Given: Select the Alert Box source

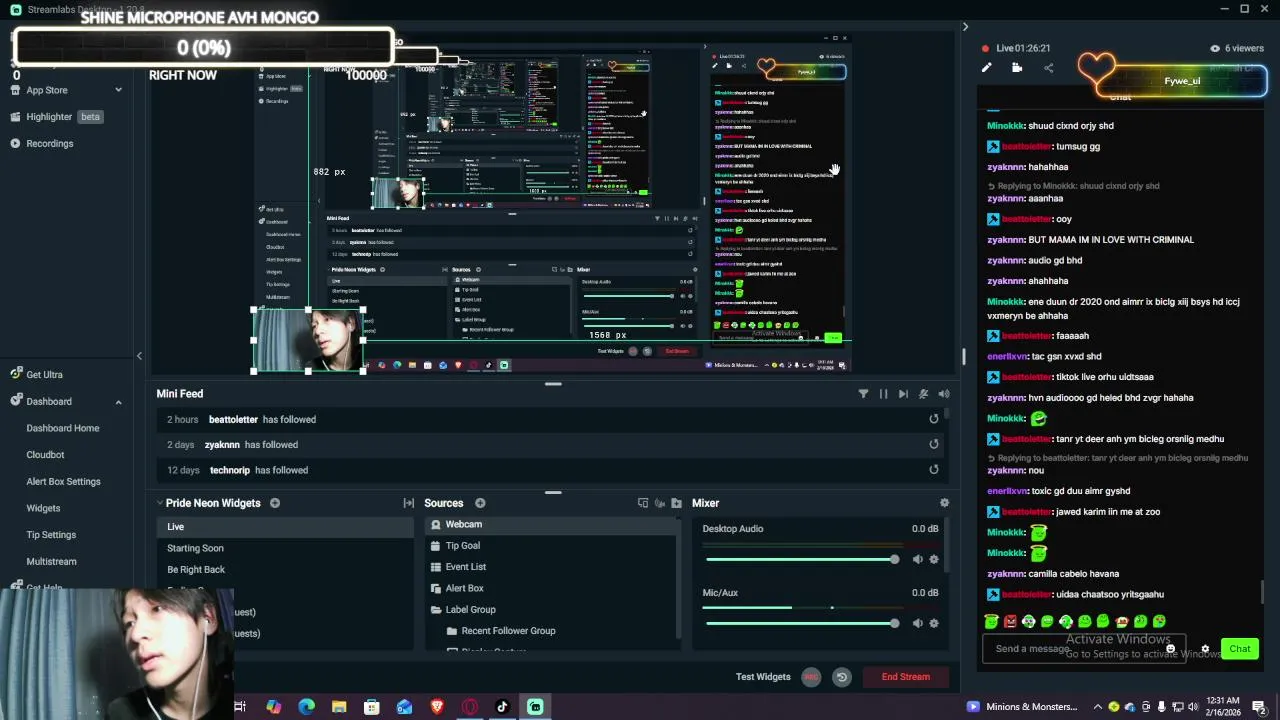Looking at the screenshot, I should point(550,588).
